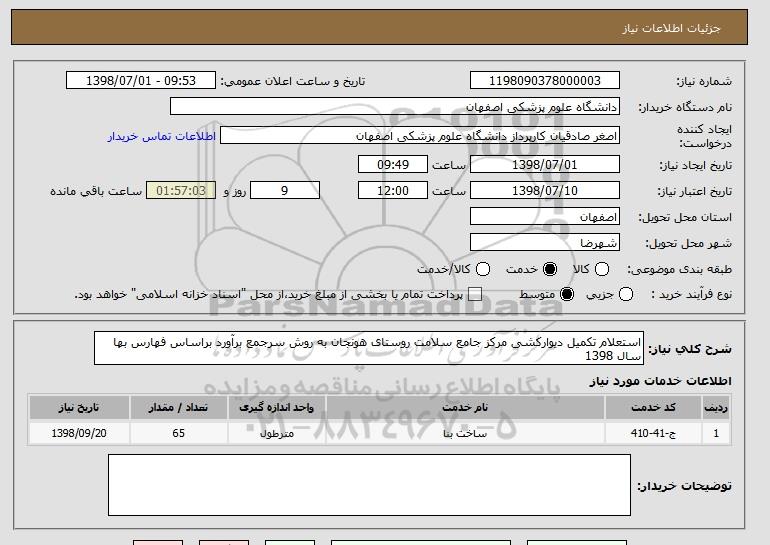This screenshot has height=545, width=770.
Task: Click the نوع فرآیند خرید label
Action: [x=691, y=294]
